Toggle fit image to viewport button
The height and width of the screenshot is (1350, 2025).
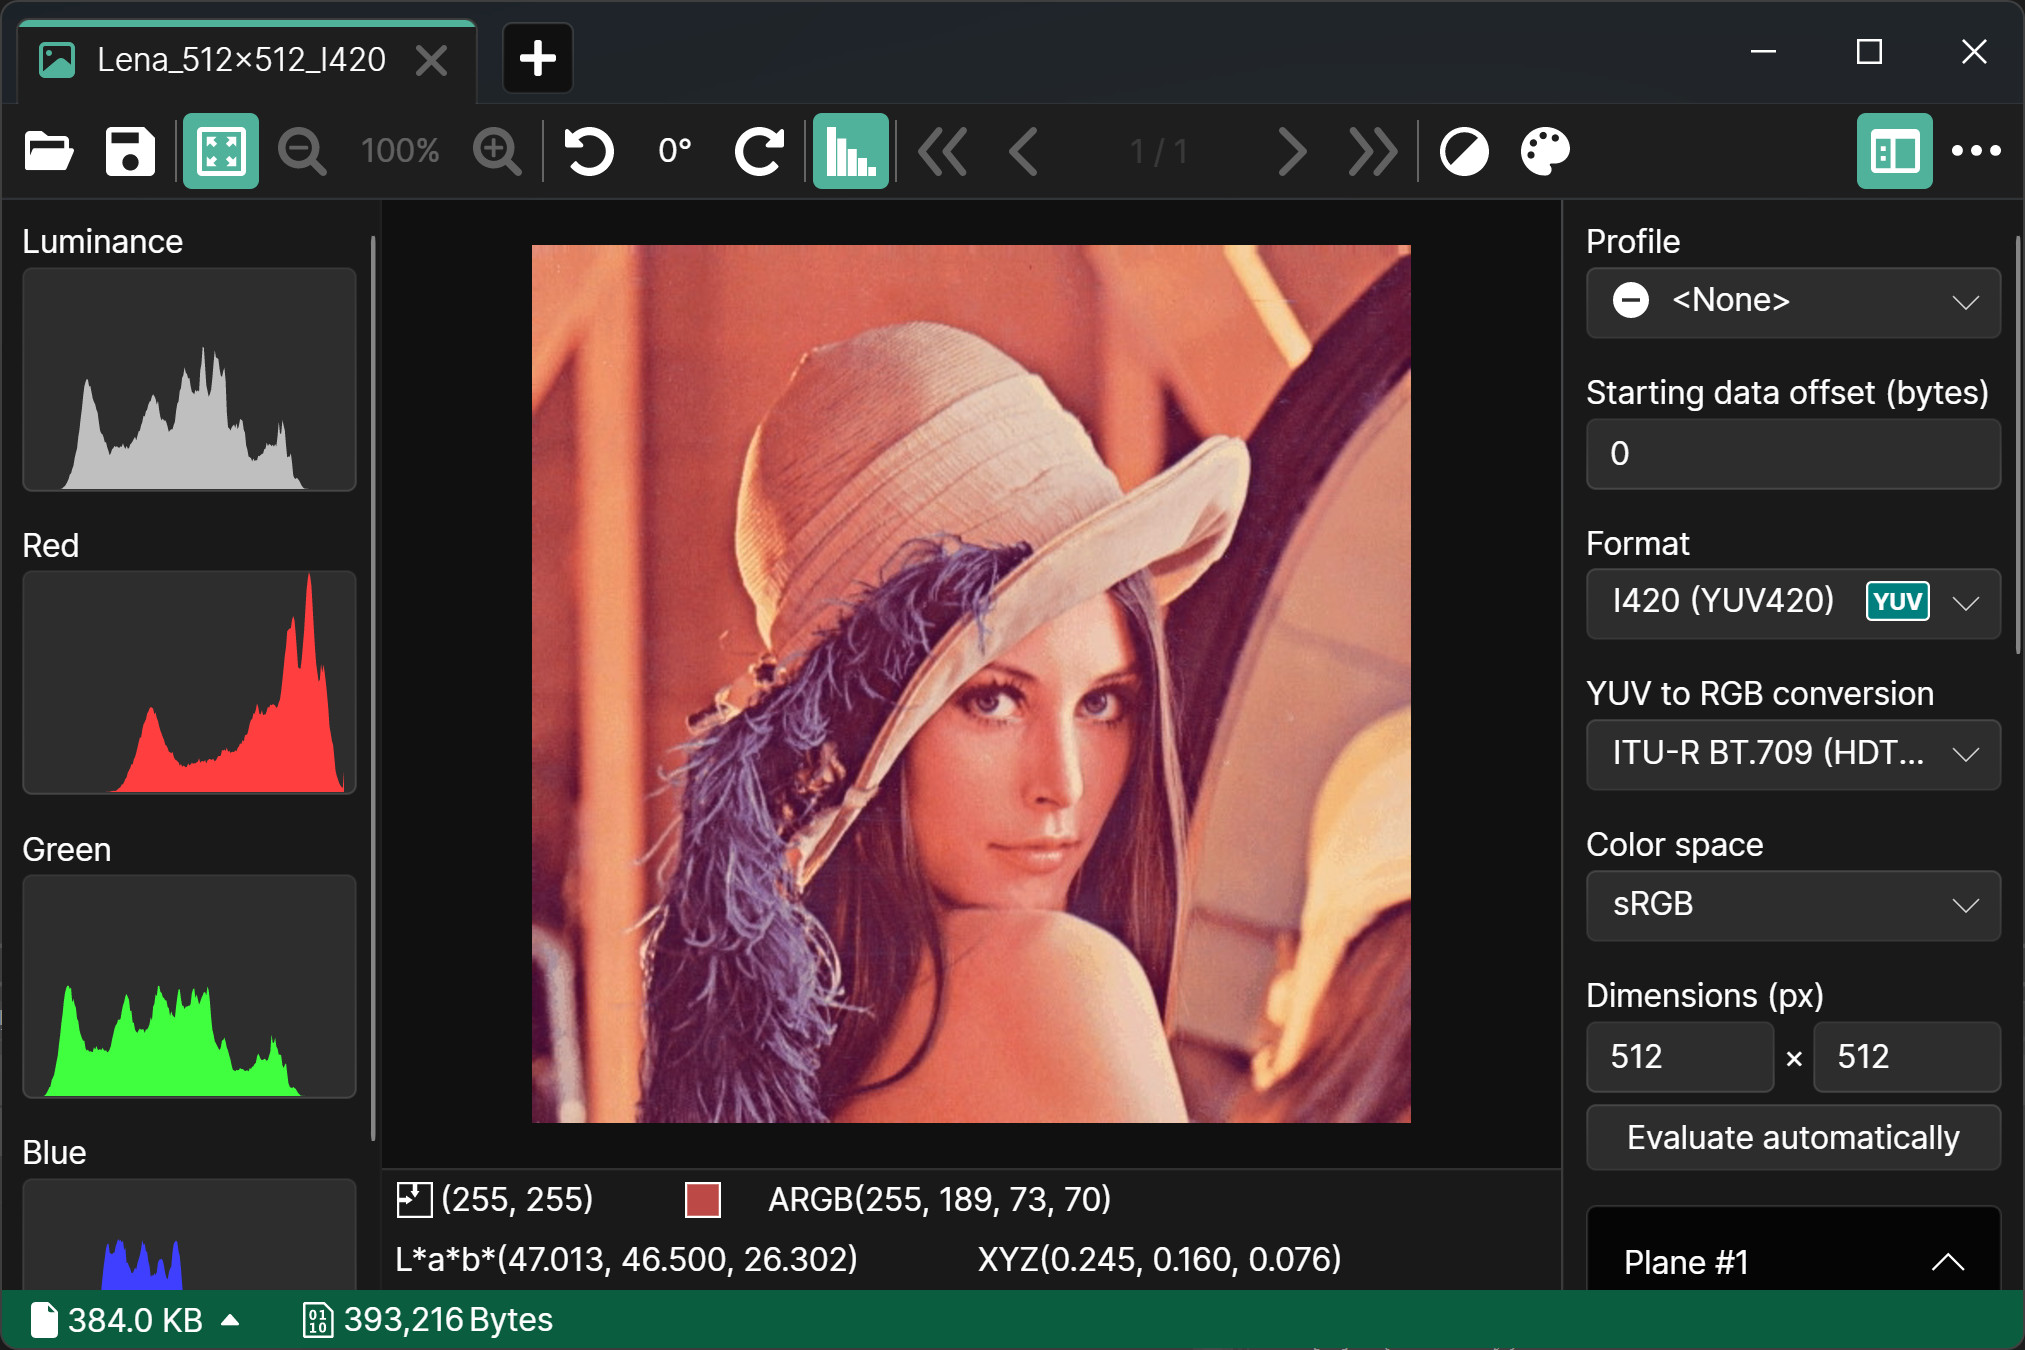click(x=221, y=151)
